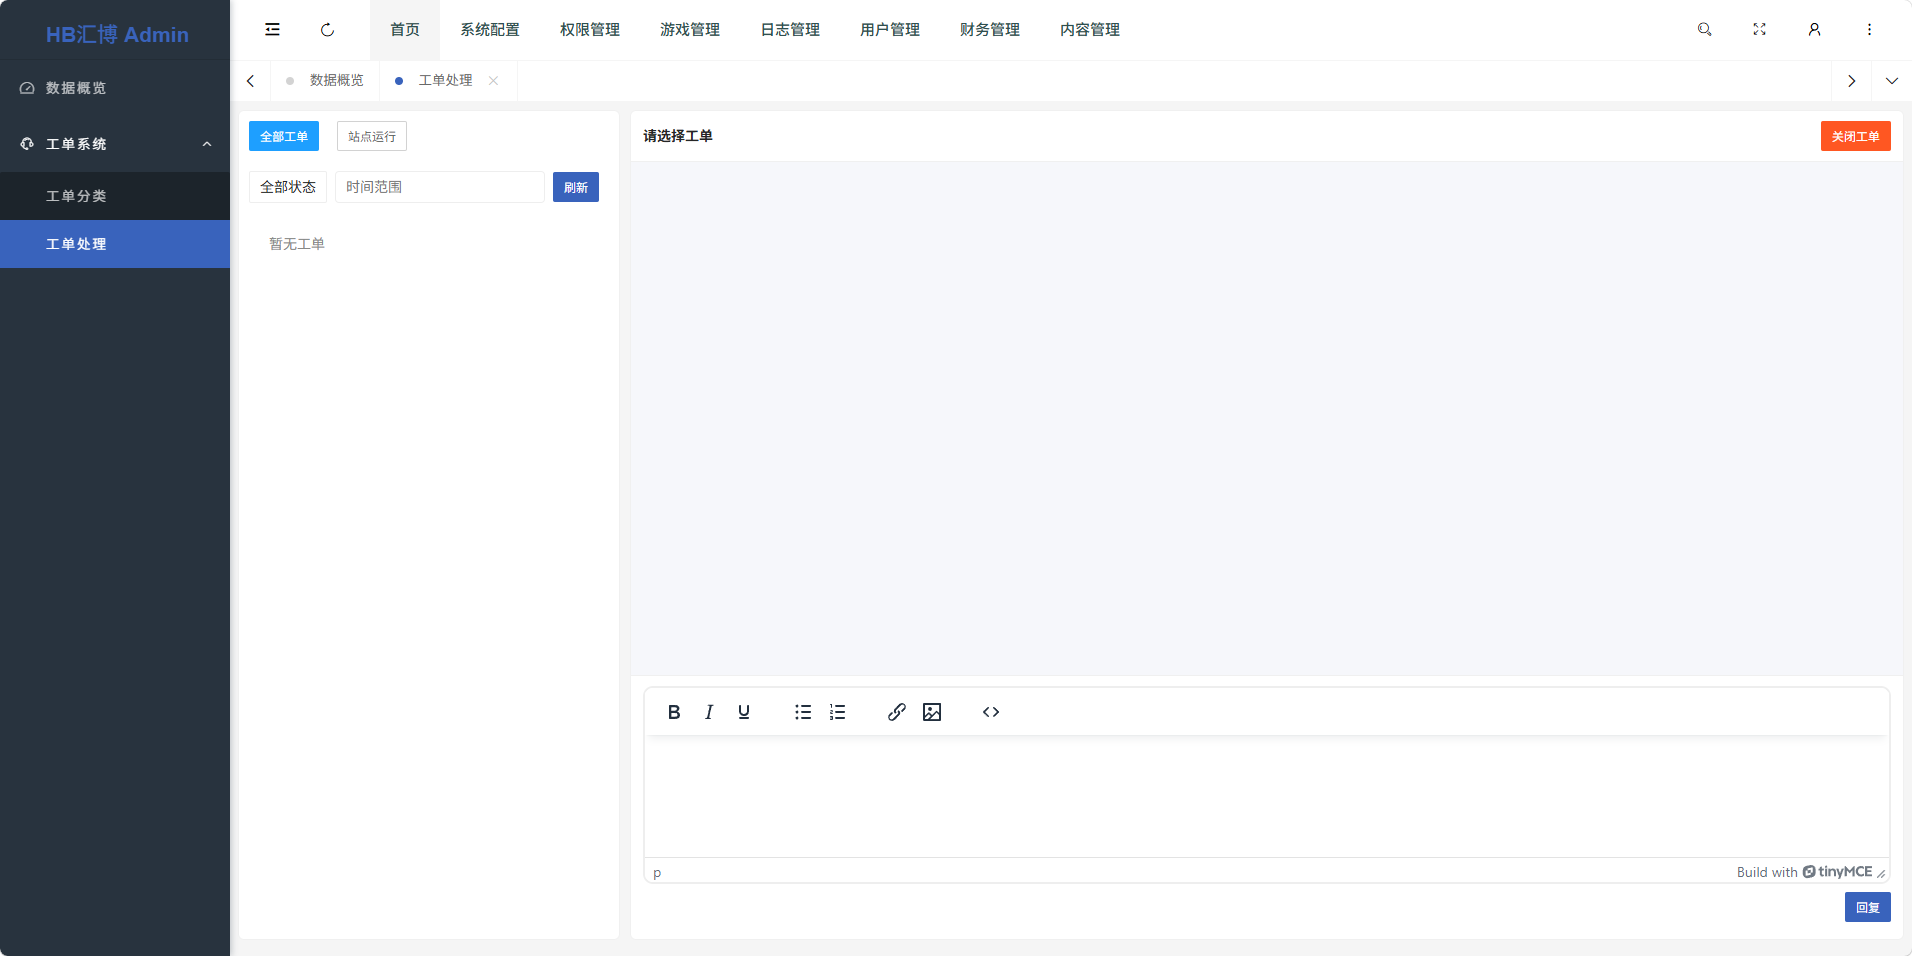
Task: Click the 请选择工单 header text
Action: pos(678,136)
